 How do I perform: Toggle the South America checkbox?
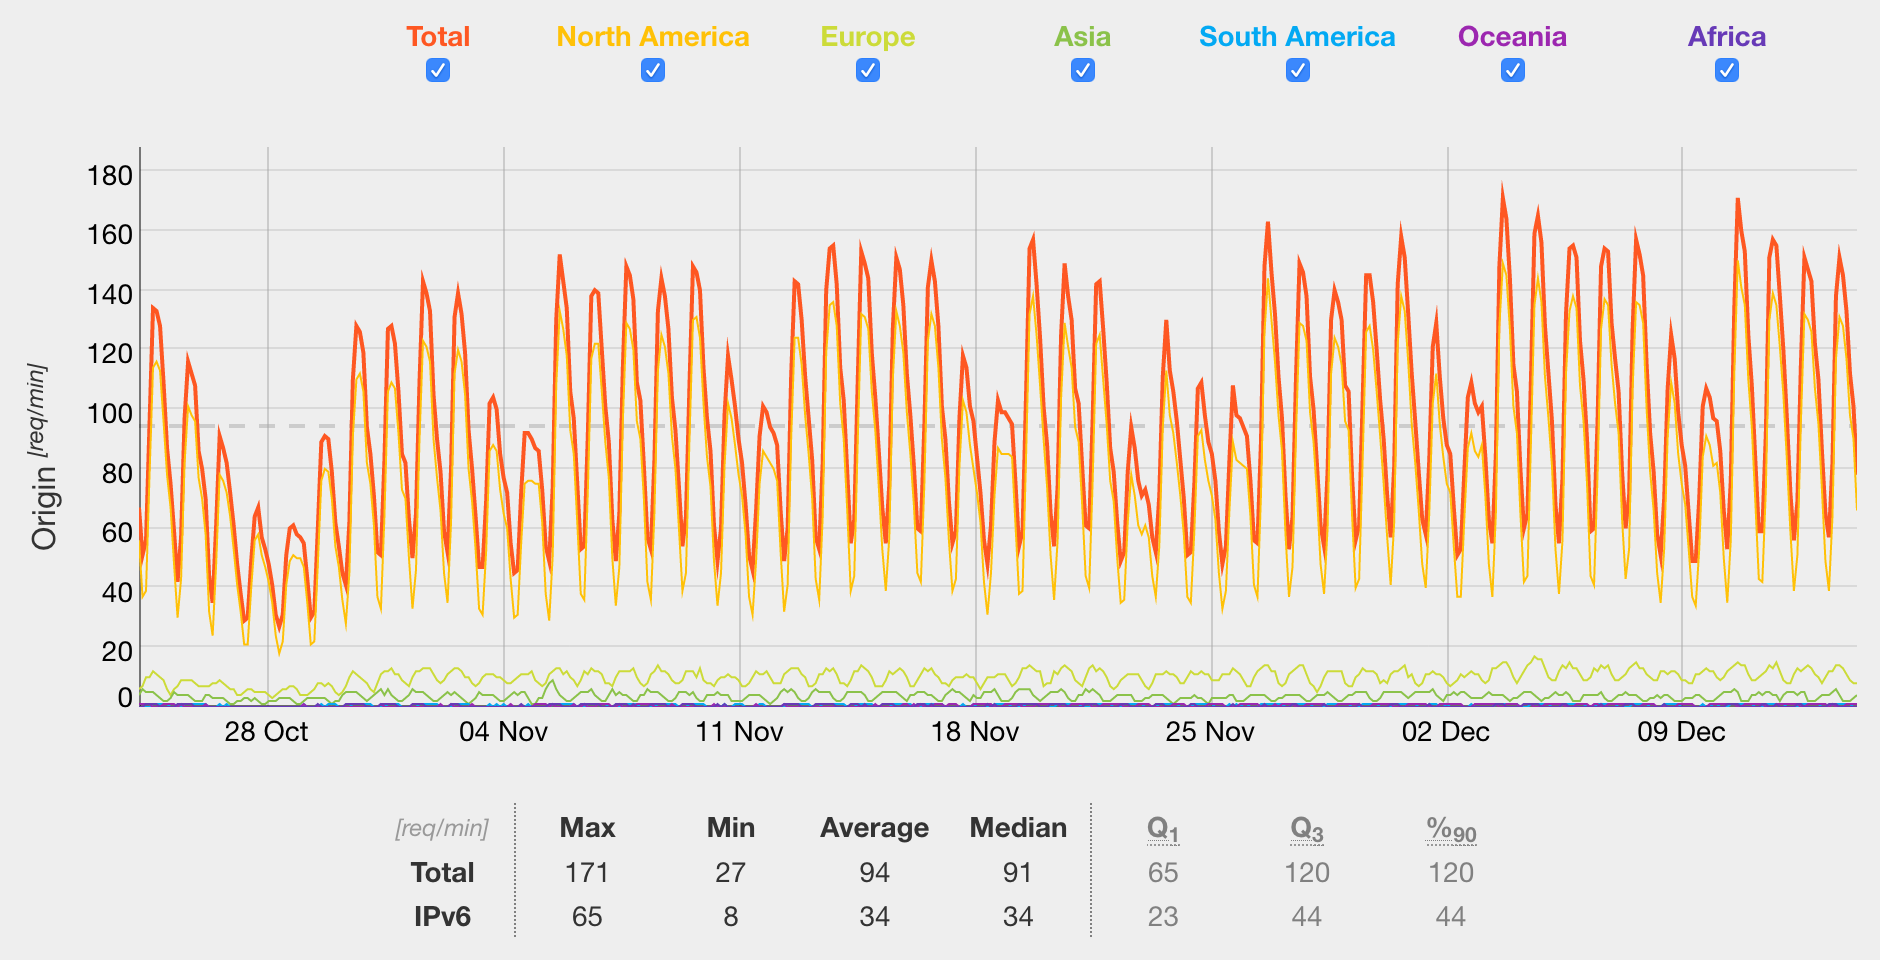point(1298,70)
